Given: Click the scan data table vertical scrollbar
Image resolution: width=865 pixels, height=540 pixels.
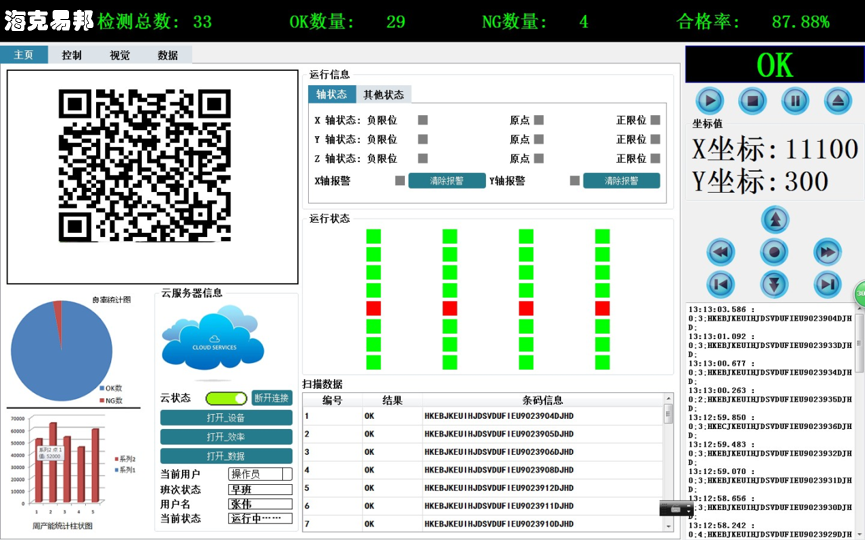Looking at the screenshot, I should [x=668, y=460].
